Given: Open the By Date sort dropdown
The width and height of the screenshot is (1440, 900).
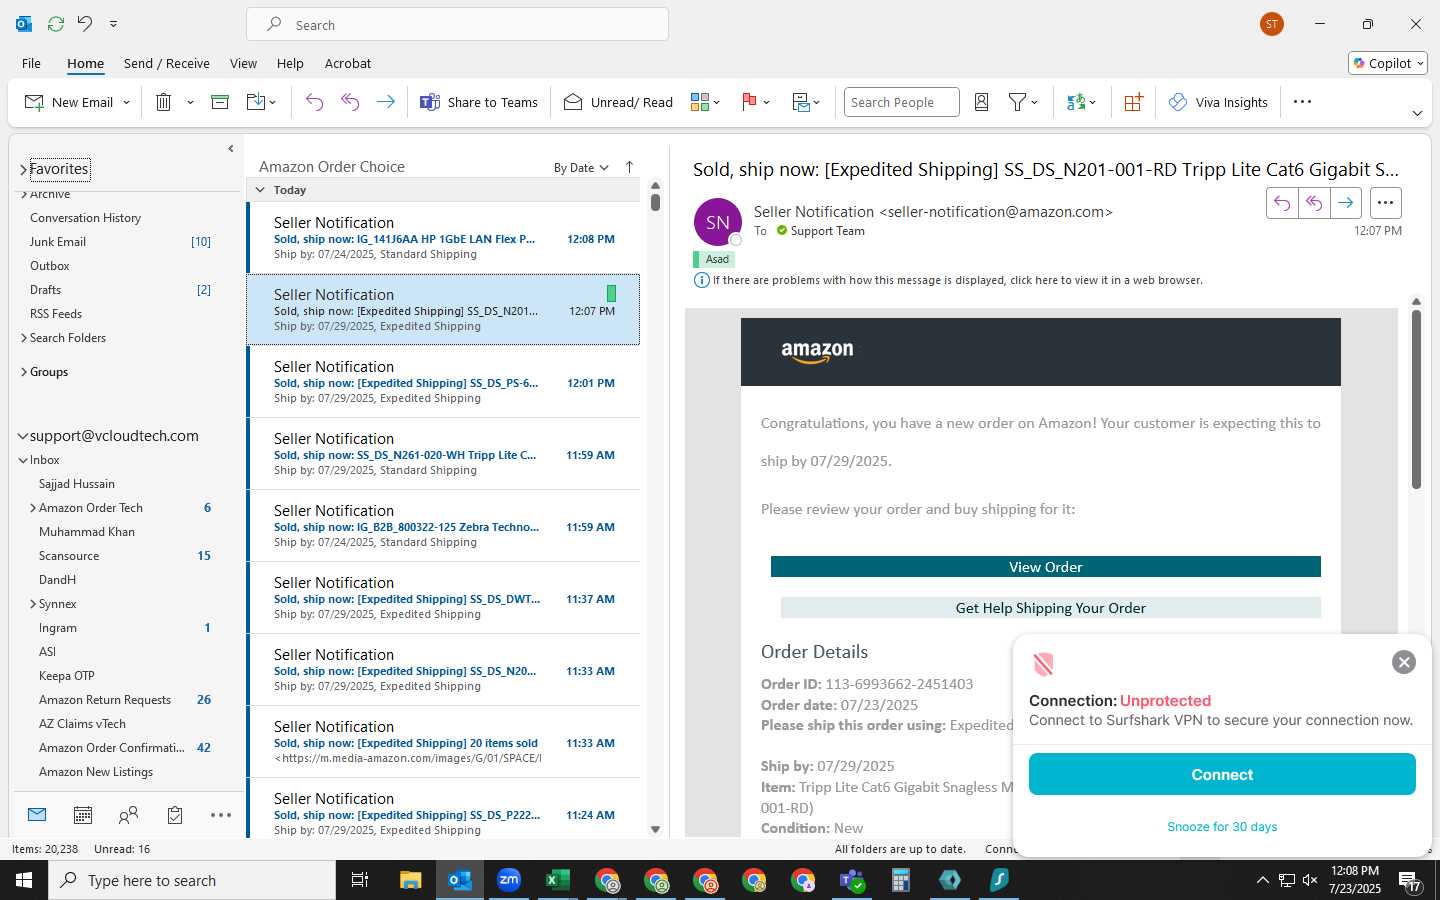Looking at the screenshot, I should coord(581,168).
